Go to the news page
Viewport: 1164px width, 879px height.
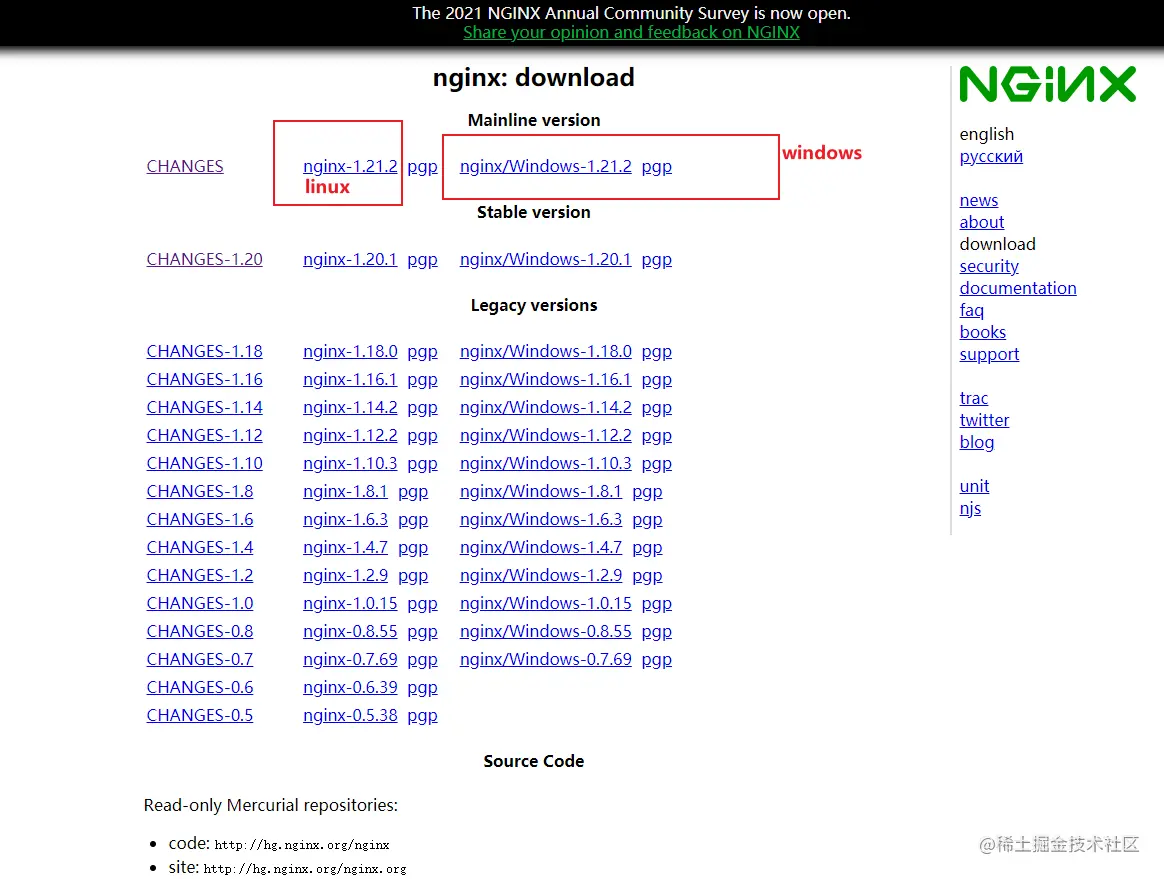(978, 200)
